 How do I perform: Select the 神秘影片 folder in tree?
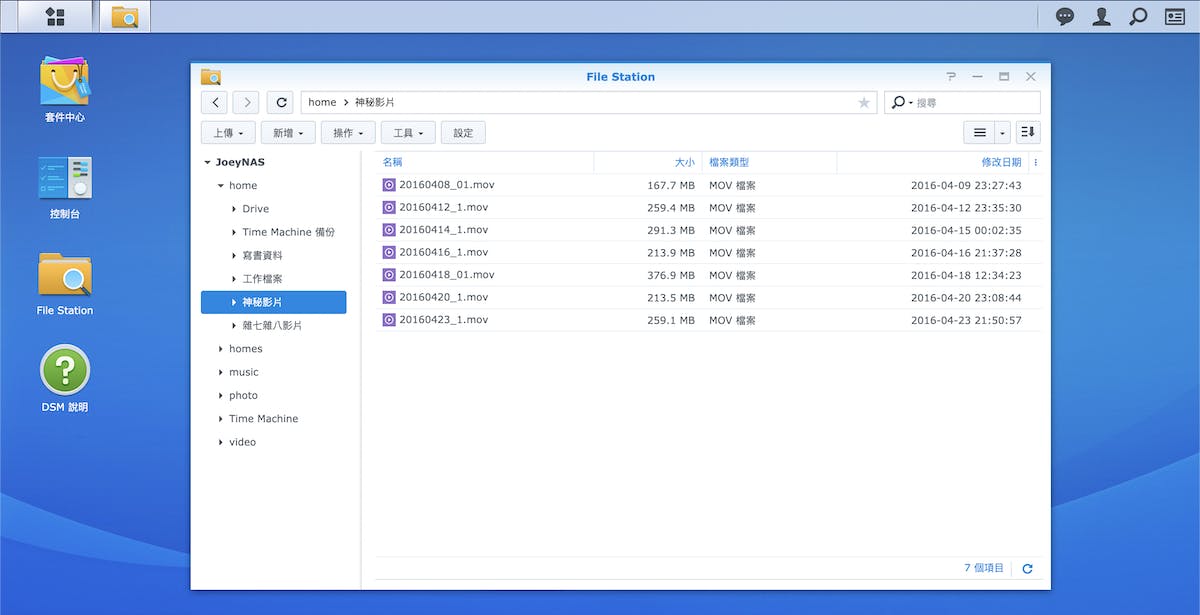274,302
